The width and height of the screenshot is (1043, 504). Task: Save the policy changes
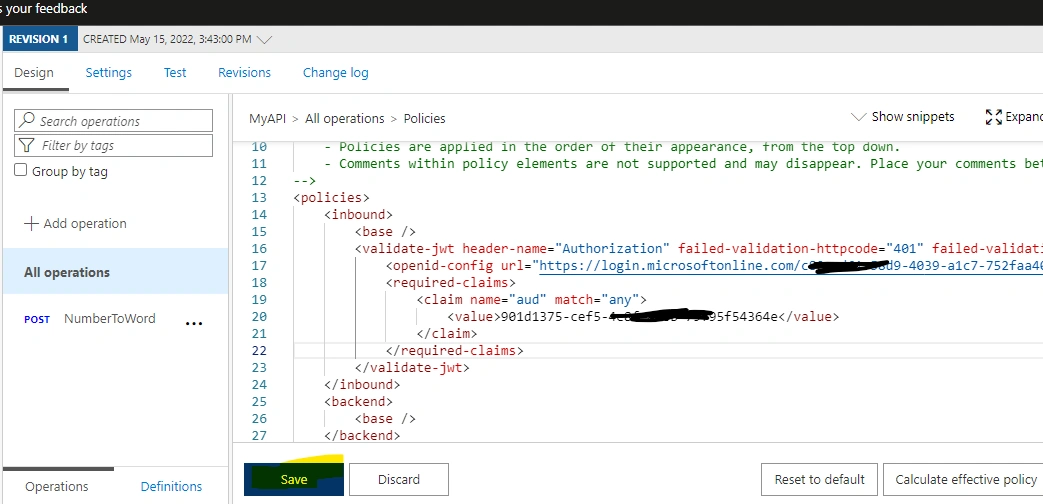point(294,479)
